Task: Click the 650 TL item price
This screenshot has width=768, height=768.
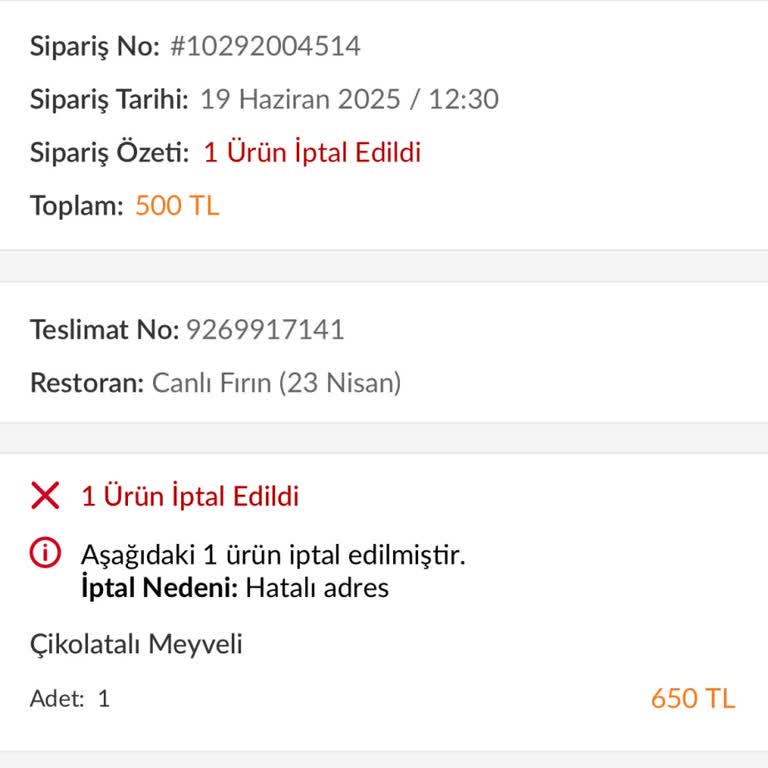Action: click(x=692, y=698)
